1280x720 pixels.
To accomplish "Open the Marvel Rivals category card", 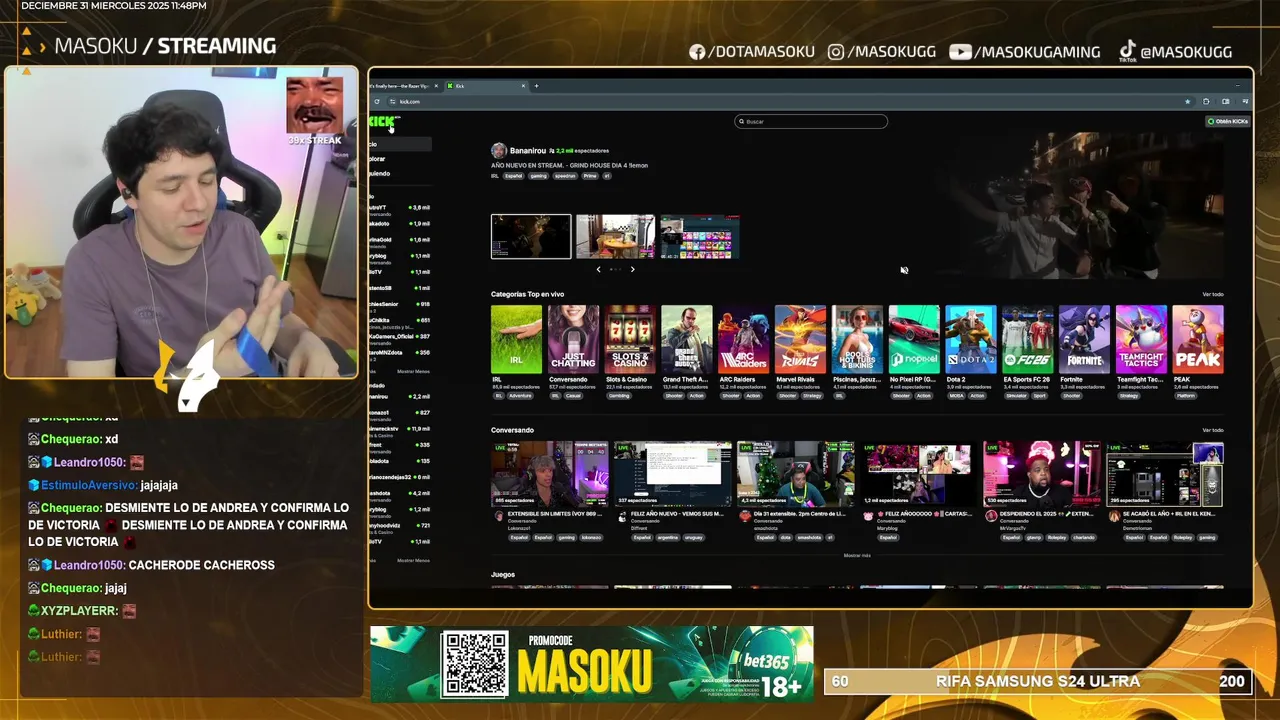I will click(800, 340).
